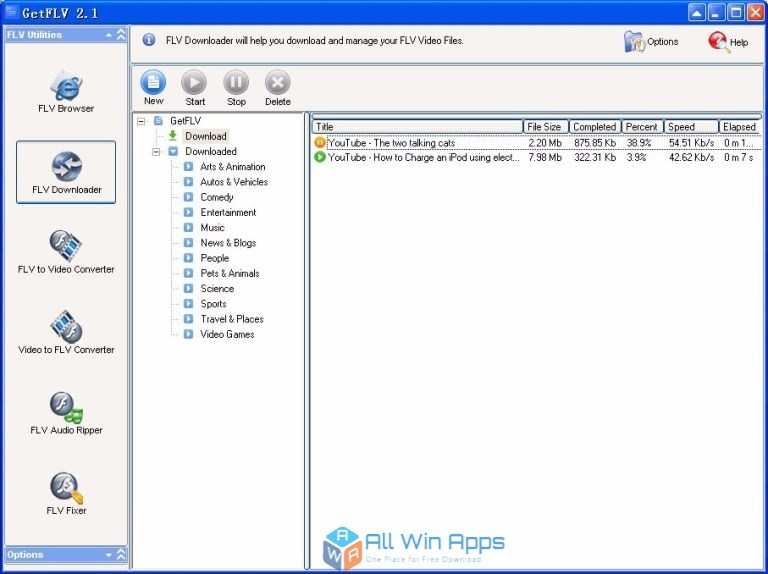Stop the selected download
Viewport: 768px width, 574px height.
tap(236, 88)
